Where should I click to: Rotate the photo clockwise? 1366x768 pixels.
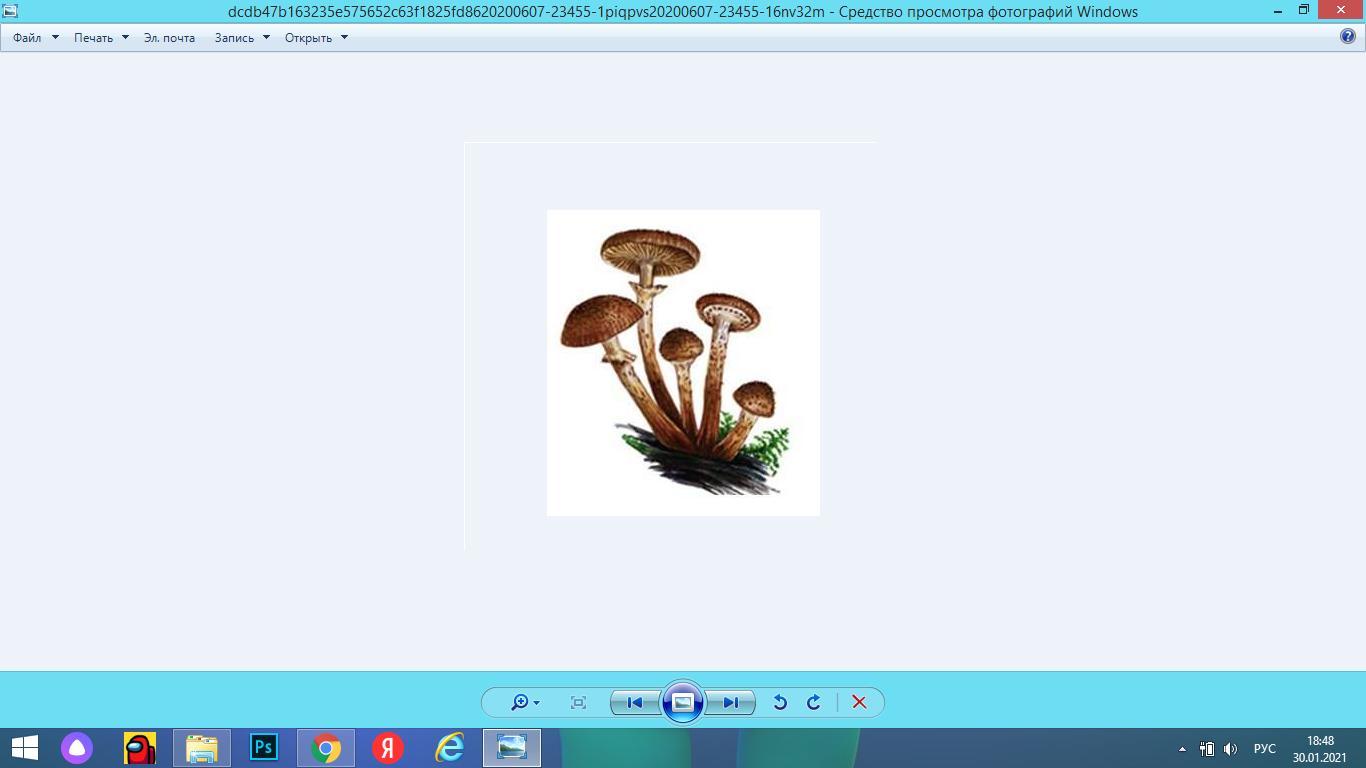(x=814, y=702)
